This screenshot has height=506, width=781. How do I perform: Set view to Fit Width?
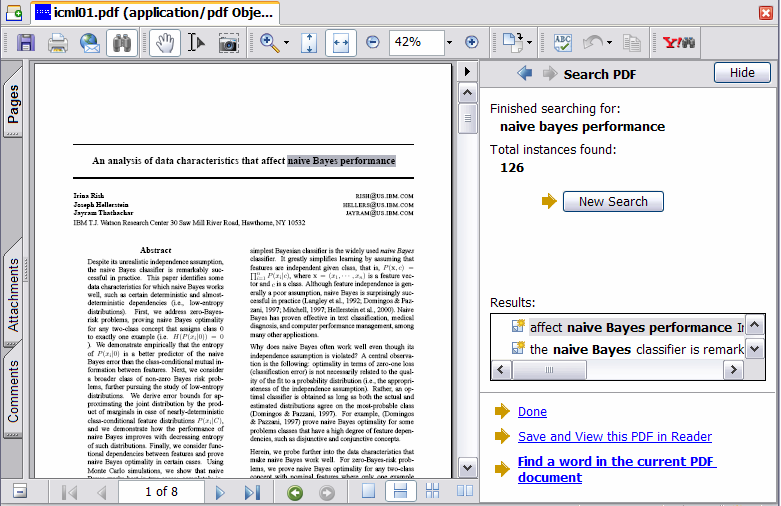[x=341, y=43]
